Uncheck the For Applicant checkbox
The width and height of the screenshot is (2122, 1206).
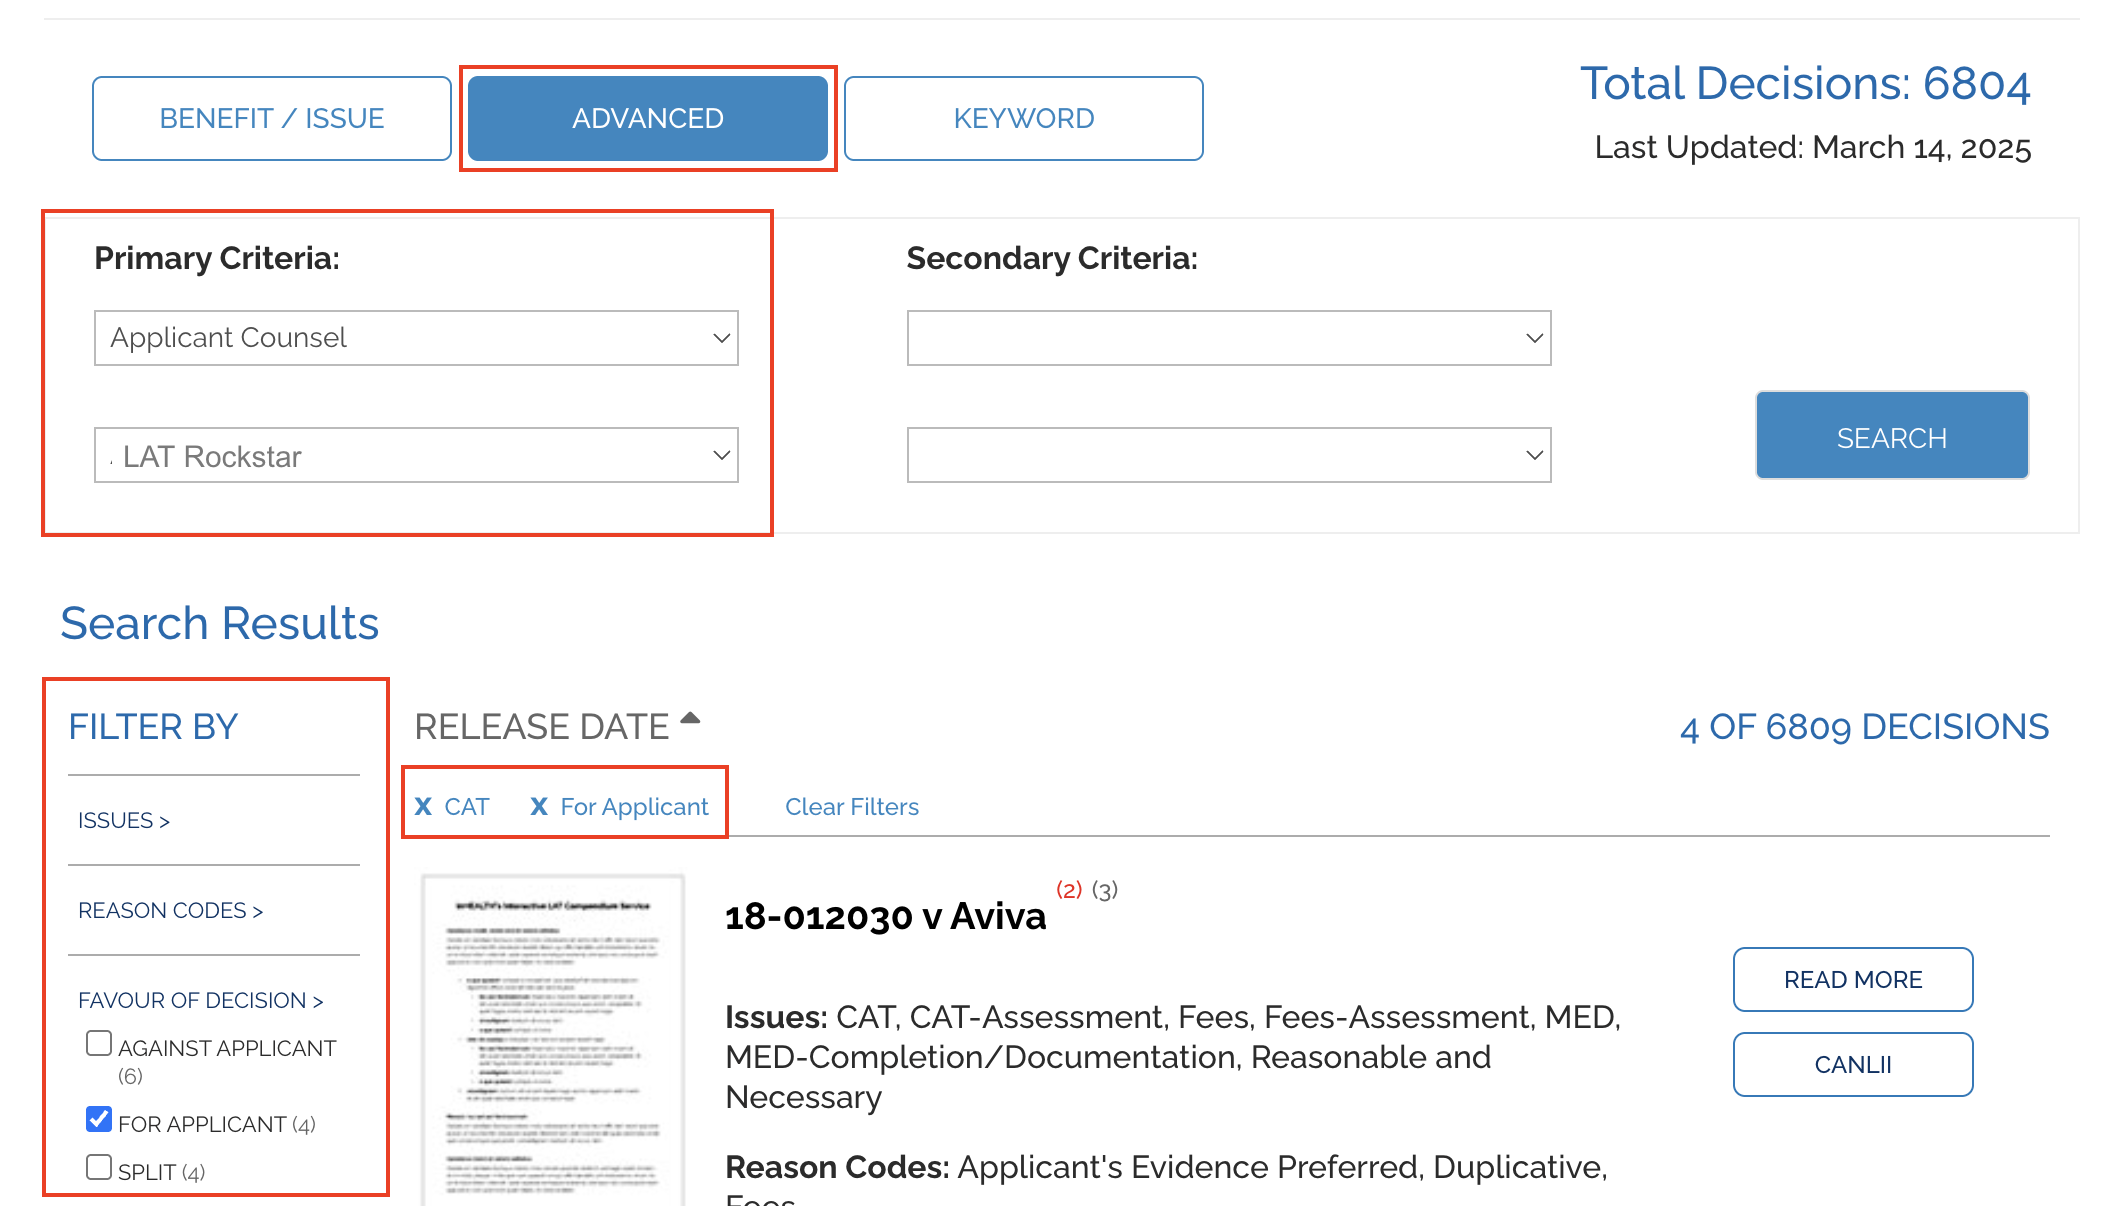click(99, 1119)
